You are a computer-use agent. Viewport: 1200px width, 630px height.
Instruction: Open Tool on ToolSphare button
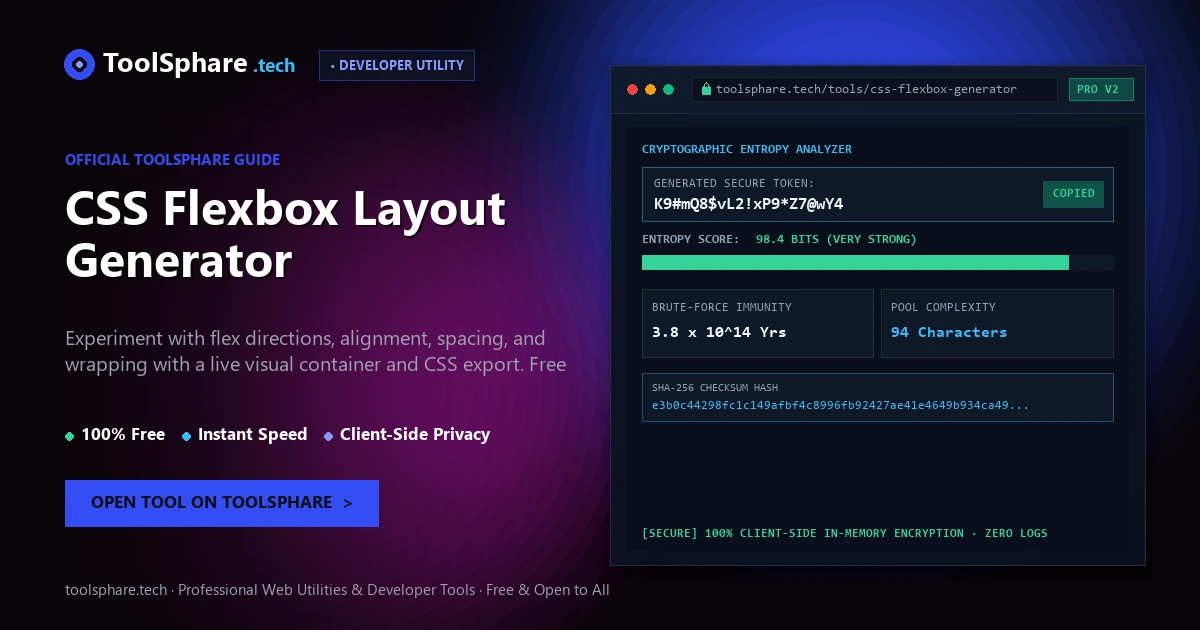click(x=222, y=503)
